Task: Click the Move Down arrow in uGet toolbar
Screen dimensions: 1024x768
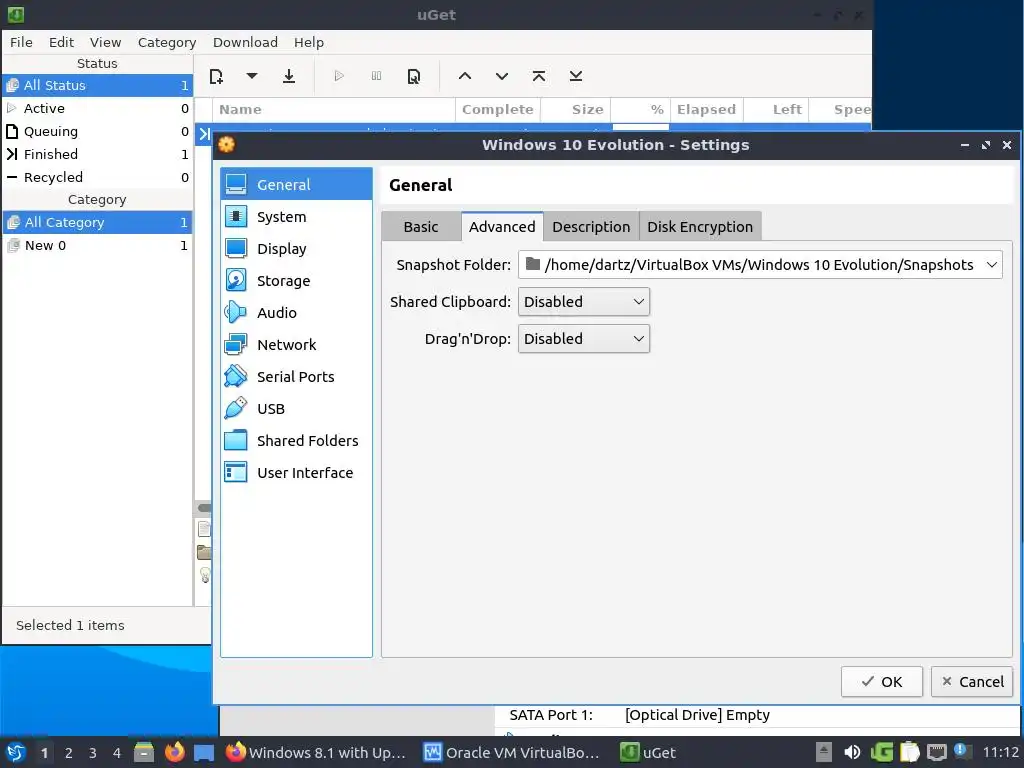Action: point(502,76)
